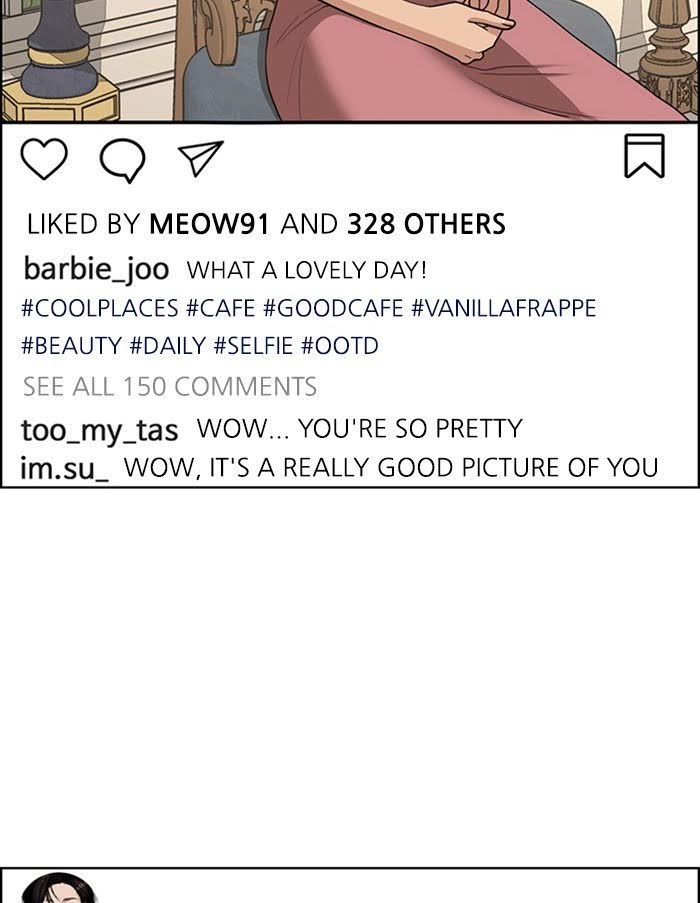Open the #BEAUTY hashtag
This screenshot has height=903, width=700.
(x=72, y=347)
